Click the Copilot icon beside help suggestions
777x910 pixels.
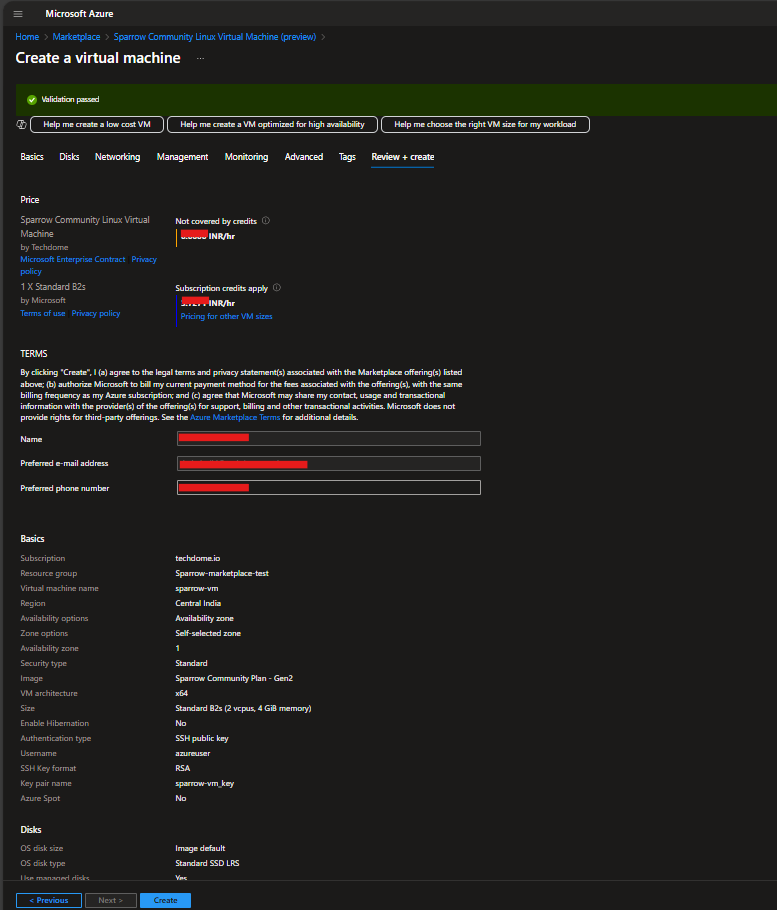click(21, 124)
